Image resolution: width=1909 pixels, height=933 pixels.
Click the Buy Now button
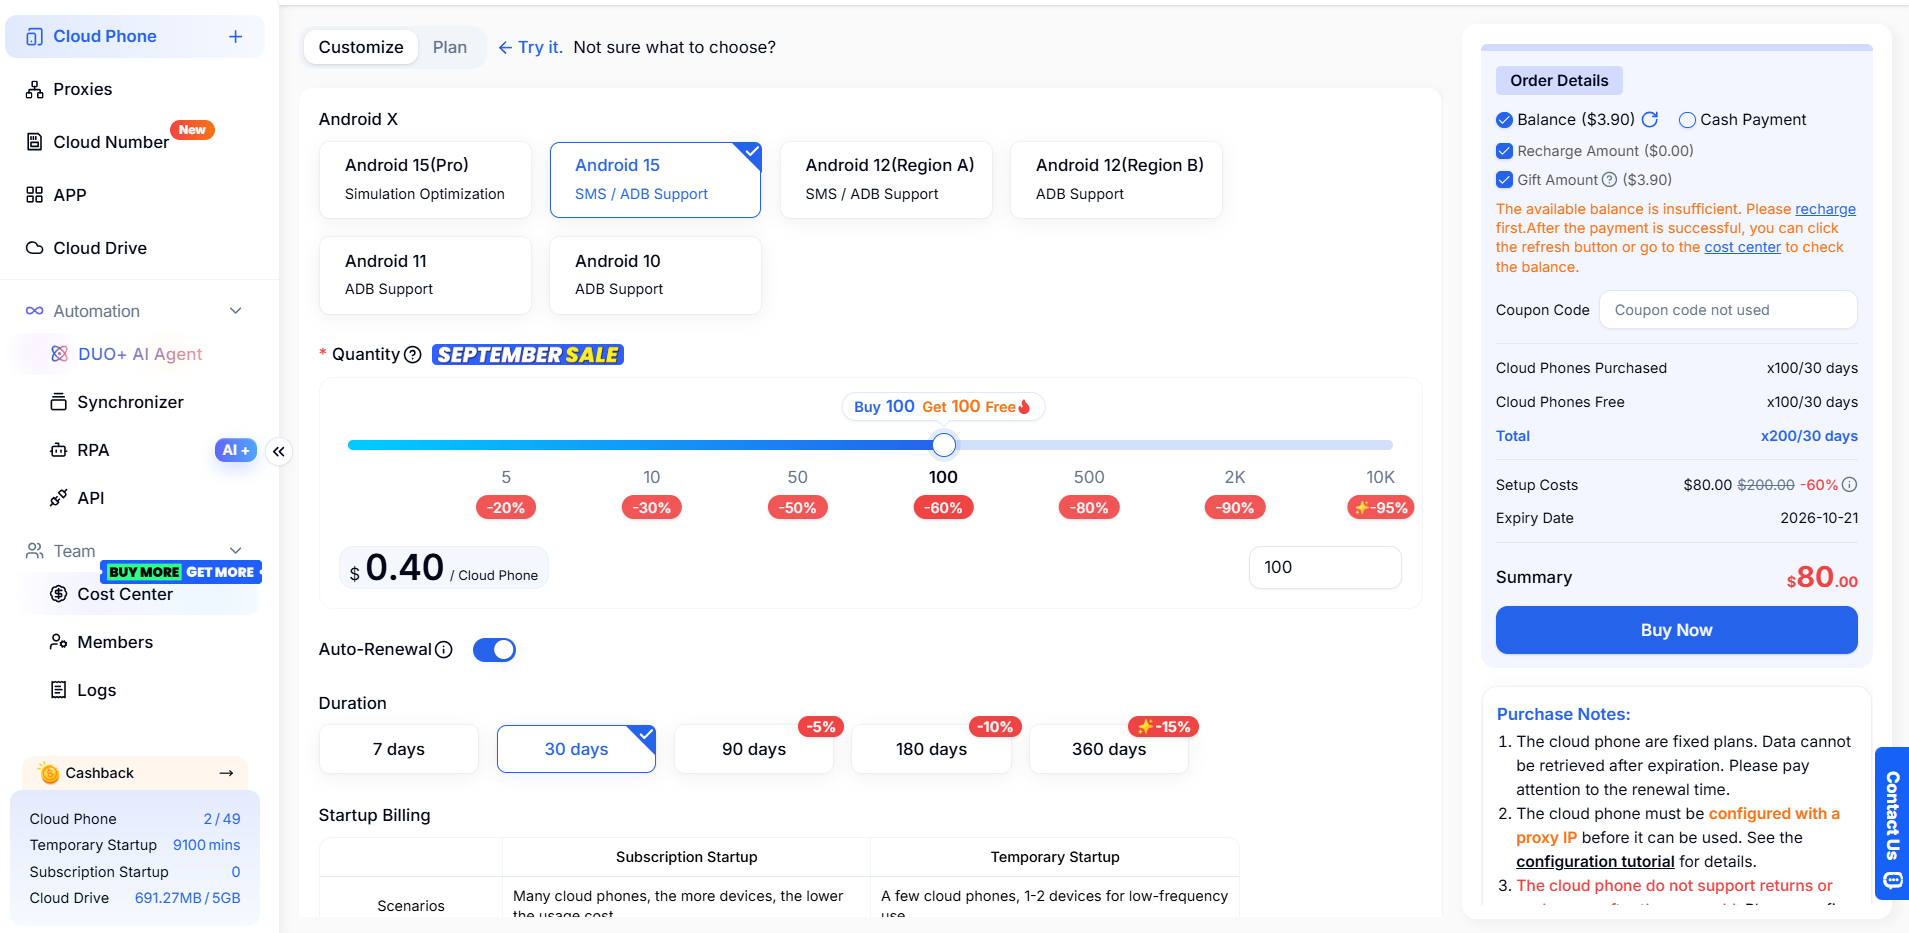coord(1676,630)
